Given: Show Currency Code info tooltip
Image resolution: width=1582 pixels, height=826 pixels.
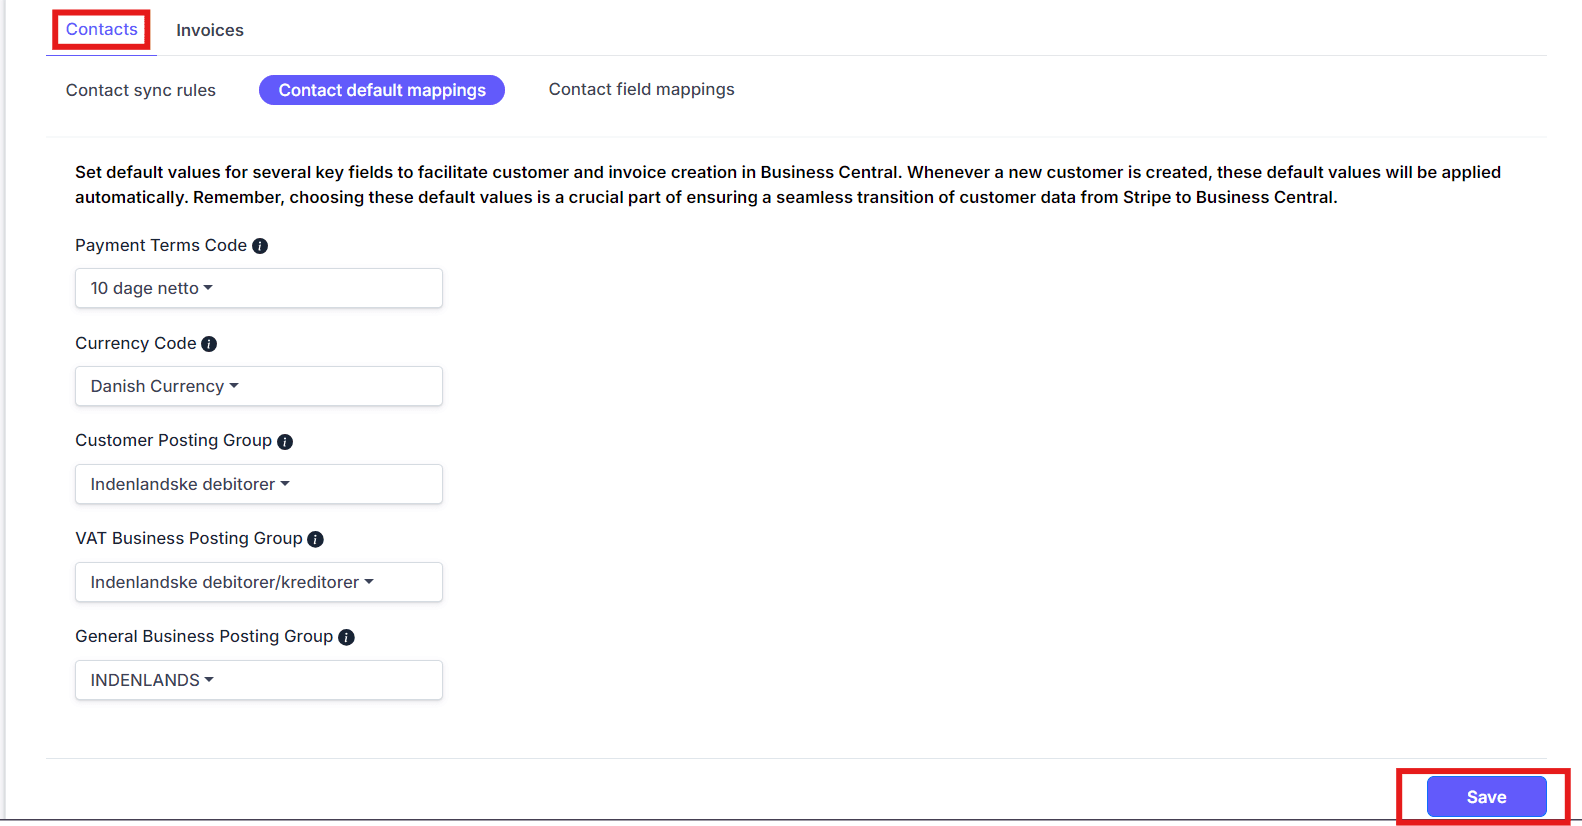Looking at the screenshot, I should coord(209,344).
